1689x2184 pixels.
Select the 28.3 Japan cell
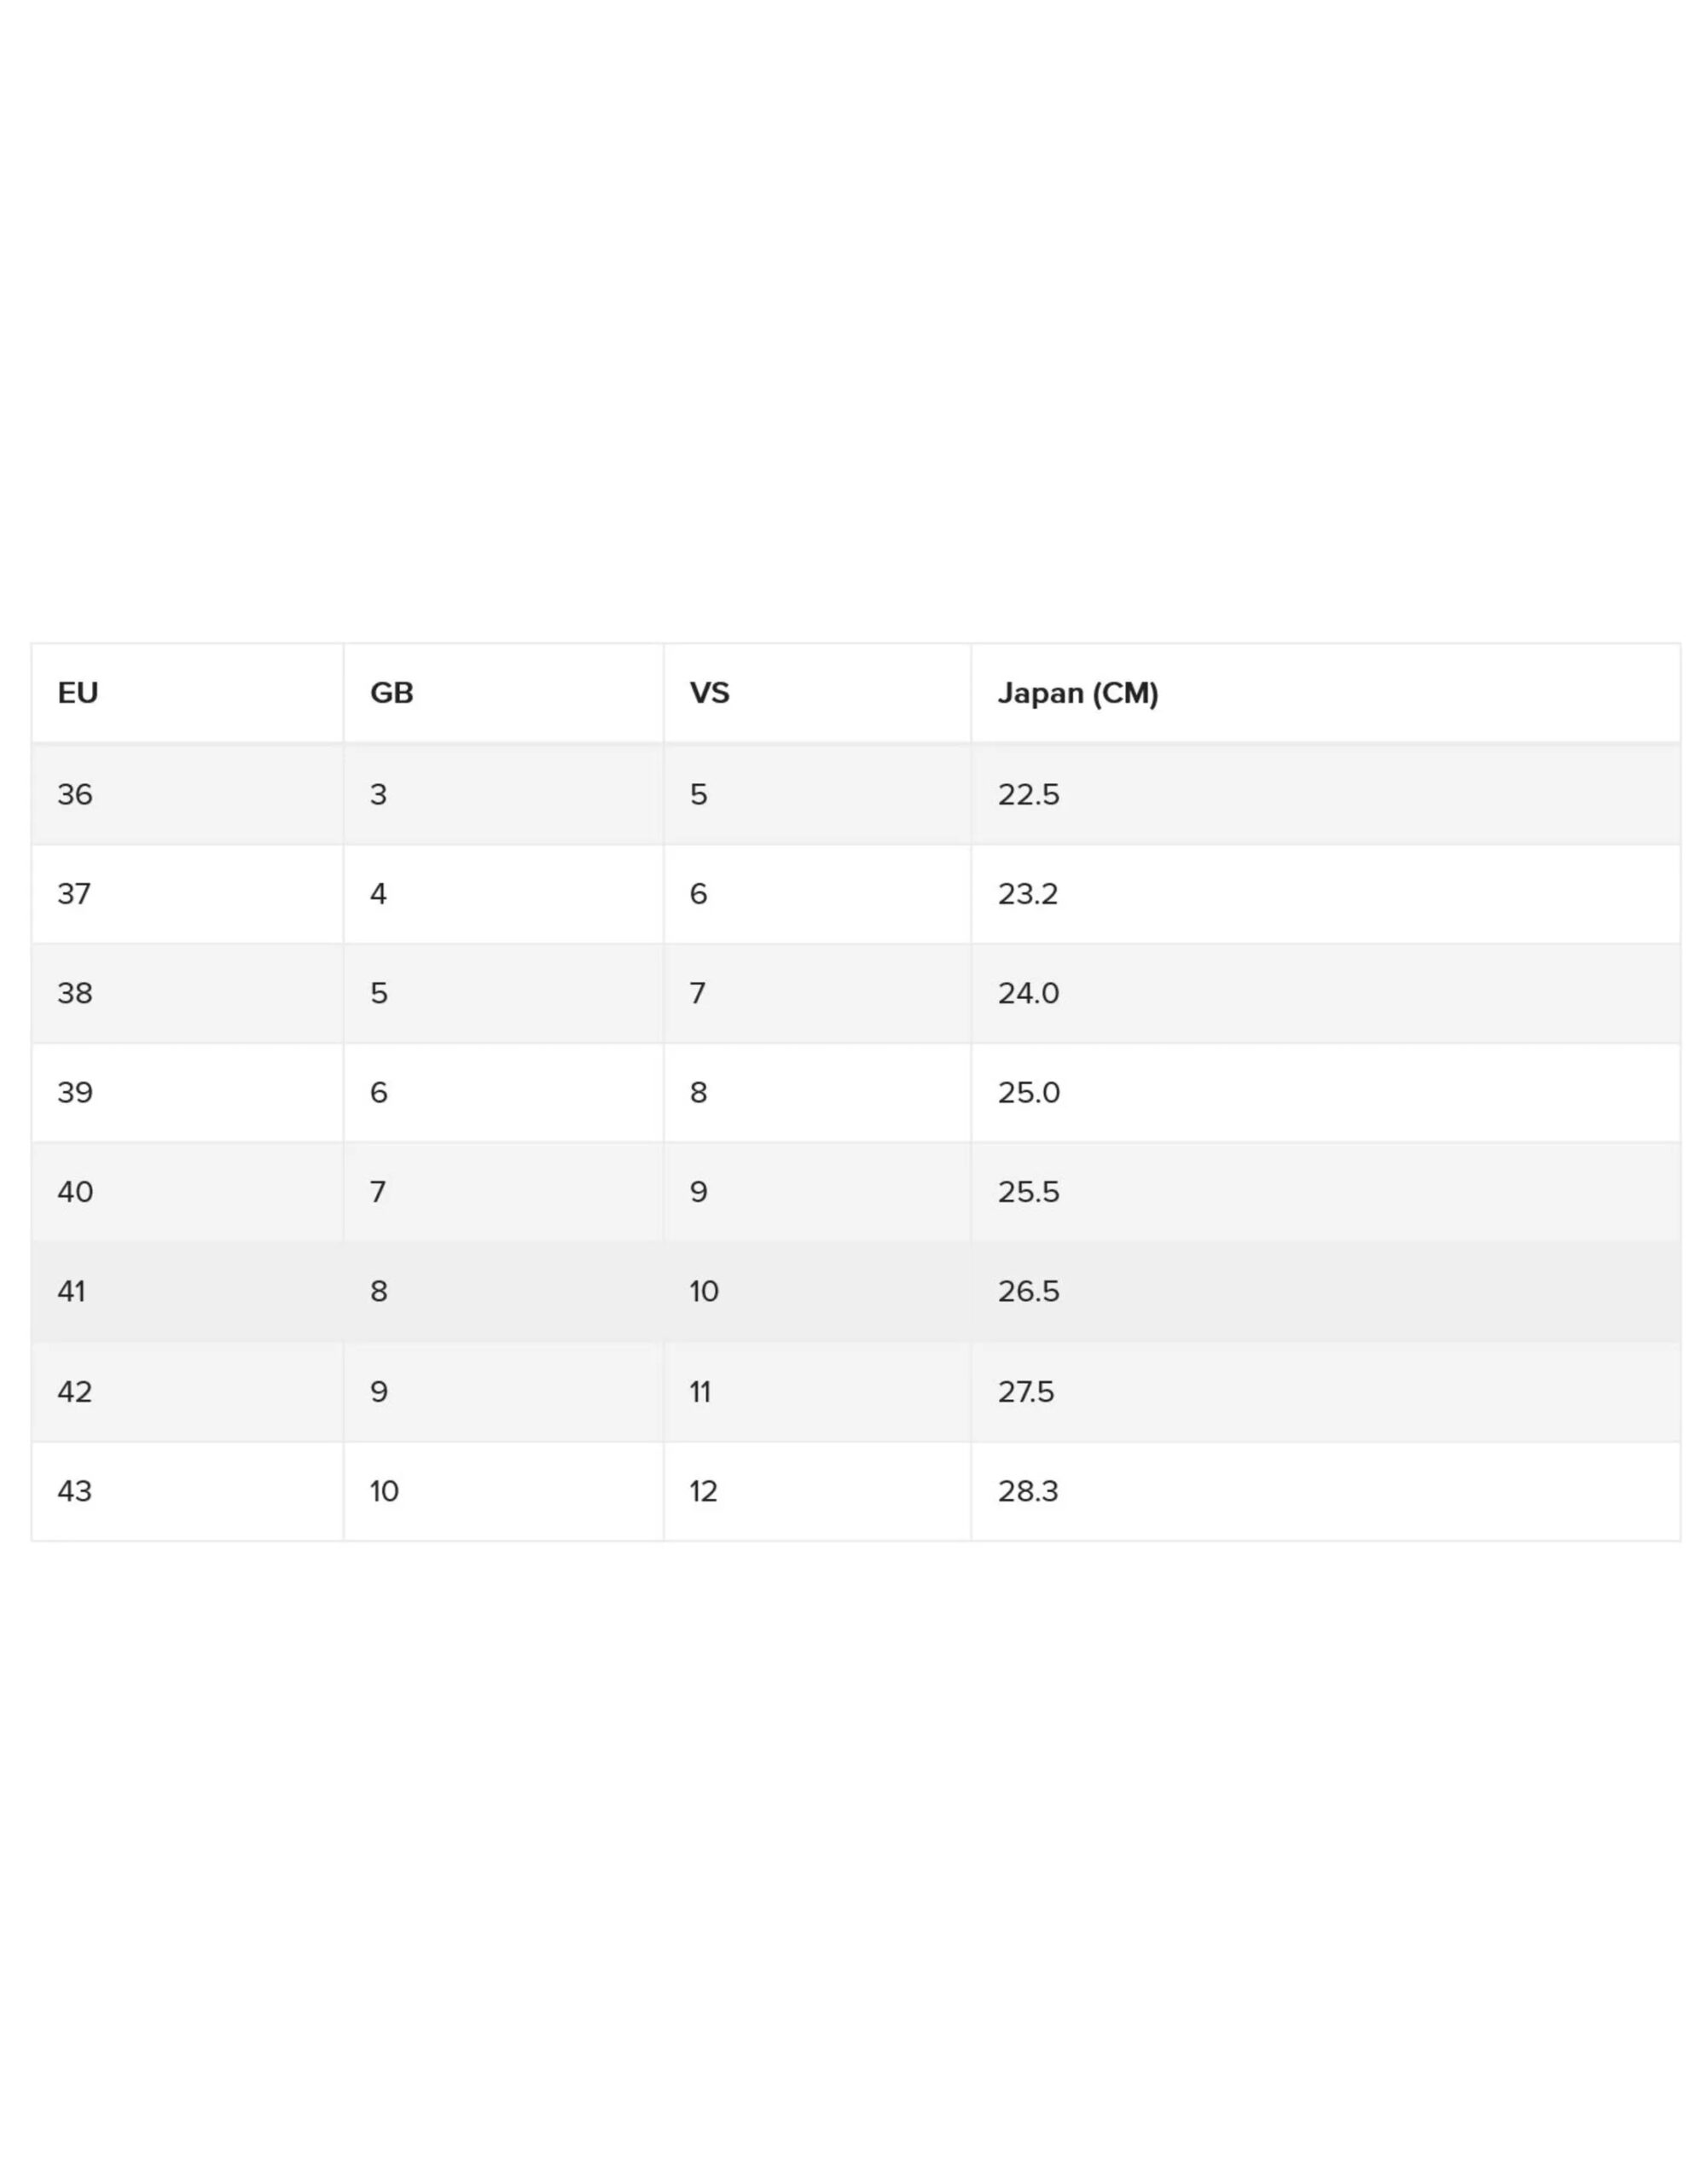1325,1491
